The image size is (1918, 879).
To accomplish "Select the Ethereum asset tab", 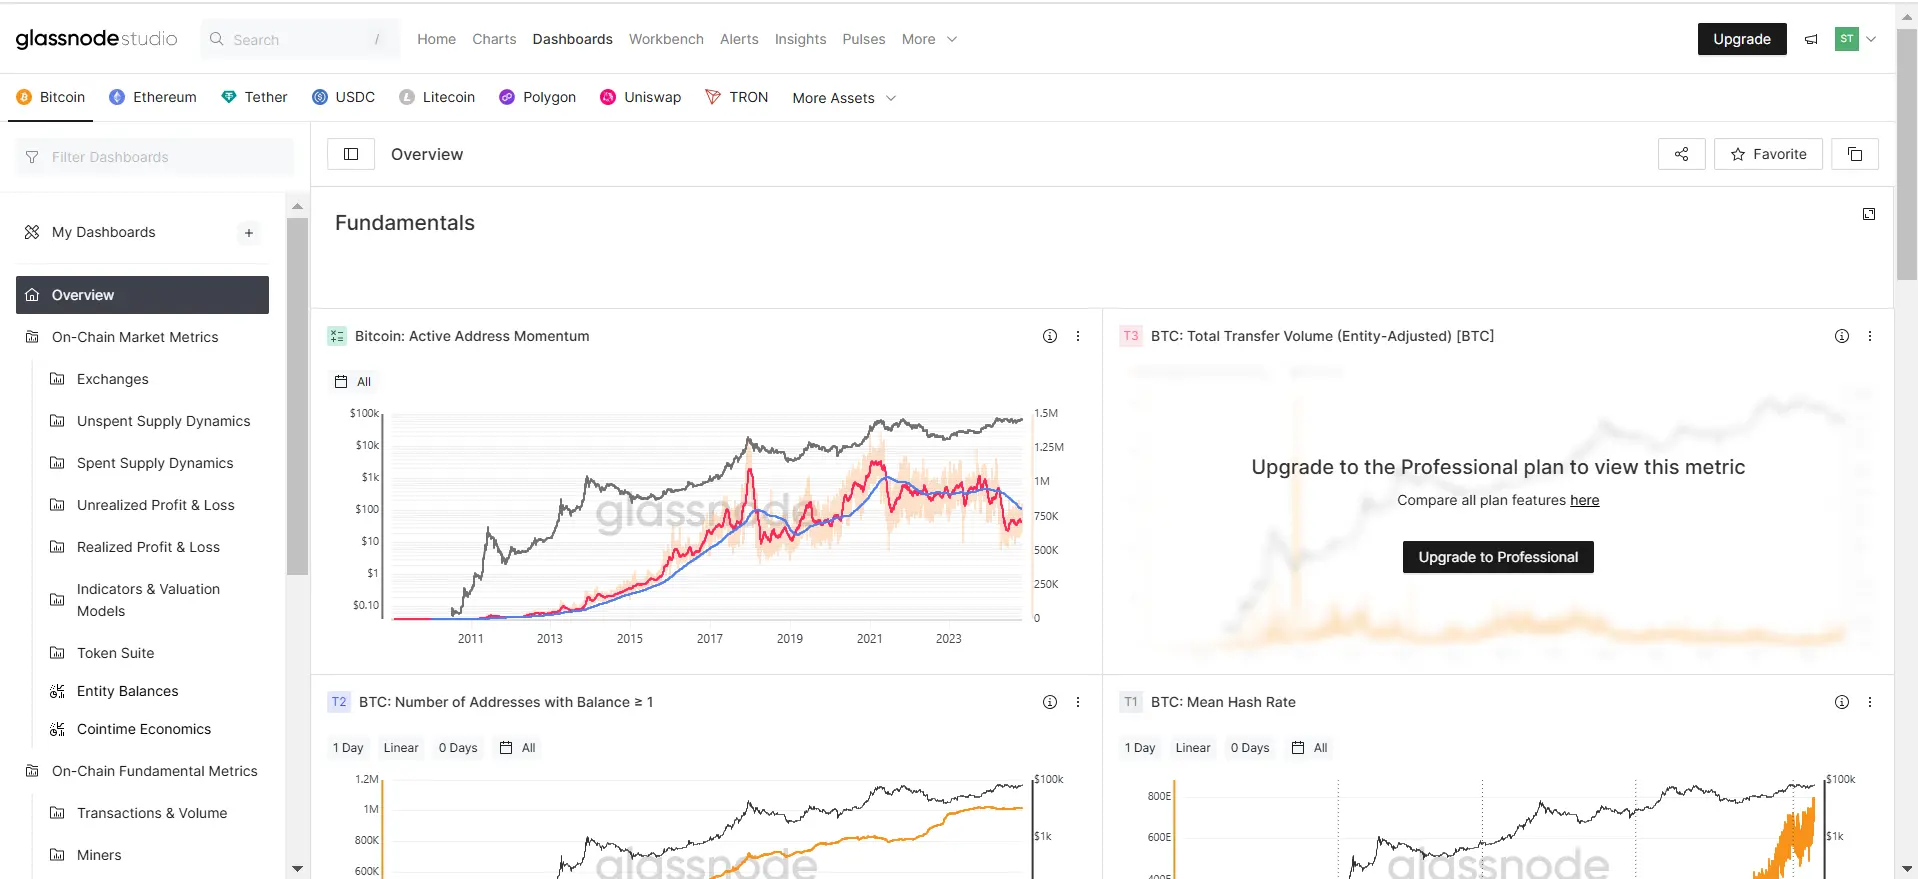I will coord(153,97).
